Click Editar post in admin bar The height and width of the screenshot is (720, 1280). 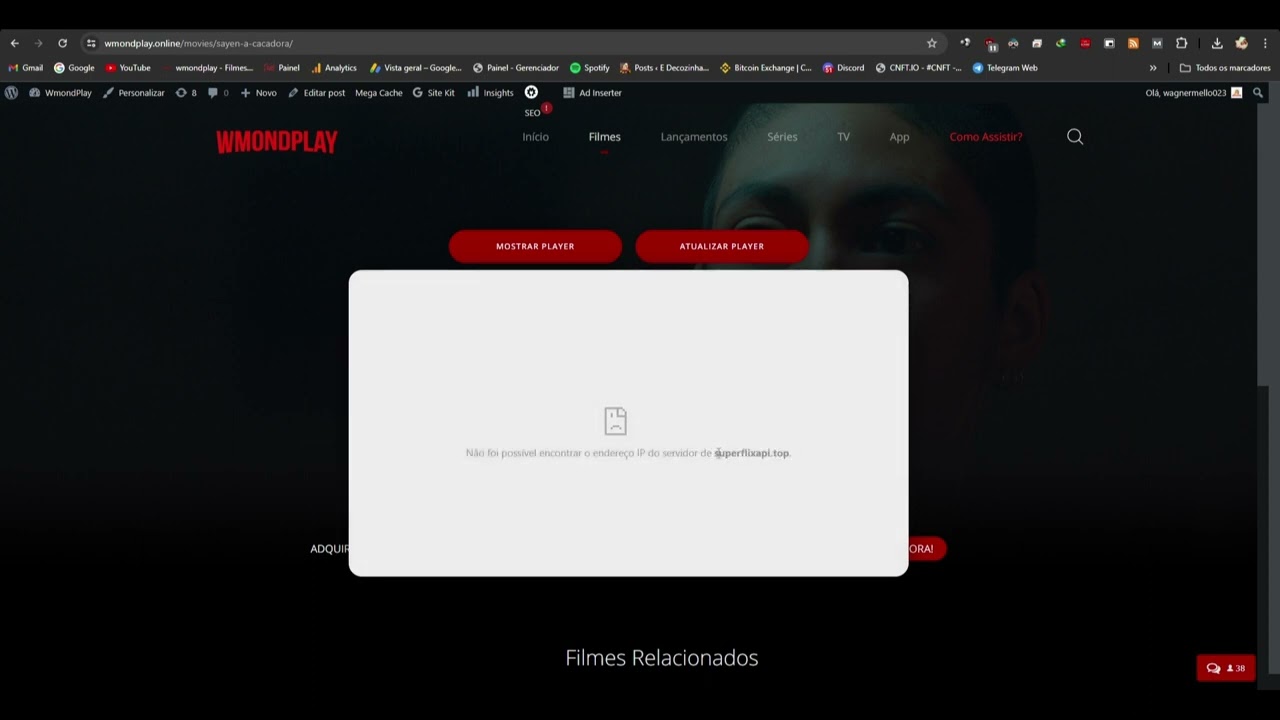point(316,93)
